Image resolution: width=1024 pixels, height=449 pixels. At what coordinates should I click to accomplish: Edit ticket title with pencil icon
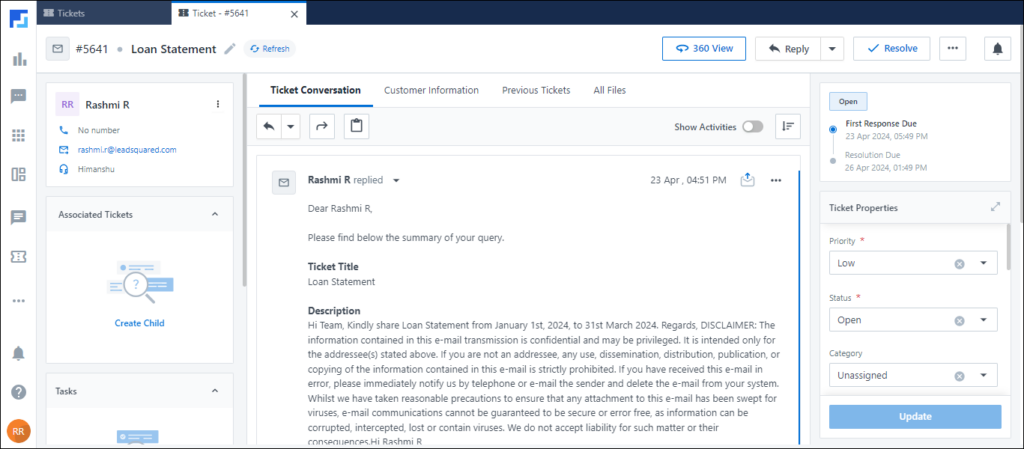(229, 49)
